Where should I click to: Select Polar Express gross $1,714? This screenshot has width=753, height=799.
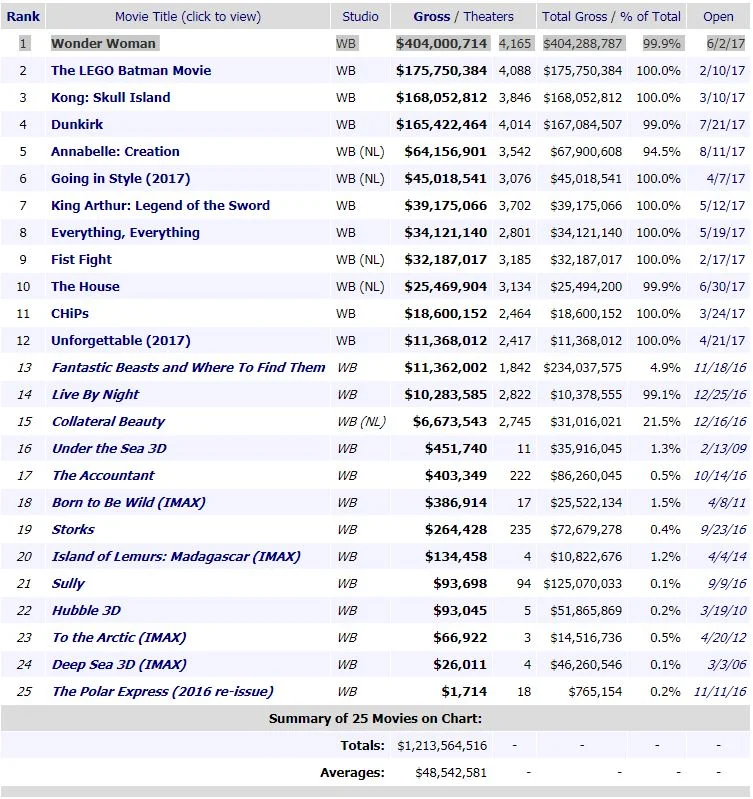(x=464, y=691)
